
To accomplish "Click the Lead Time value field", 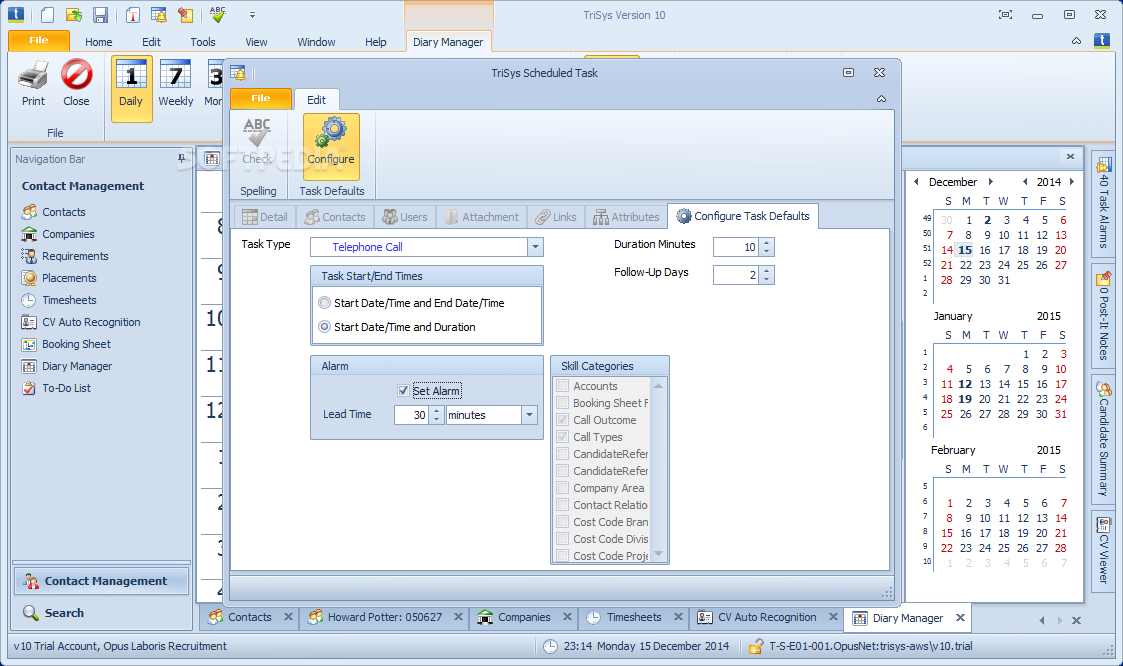I will click(x=412, y=415).
